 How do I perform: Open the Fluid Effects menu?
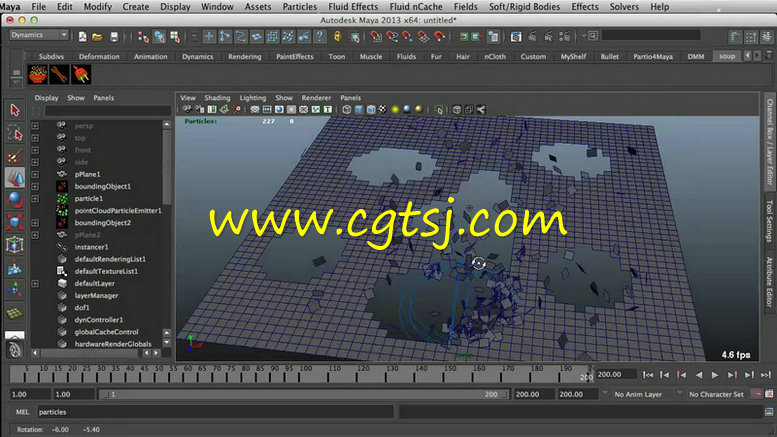(353, 6)
